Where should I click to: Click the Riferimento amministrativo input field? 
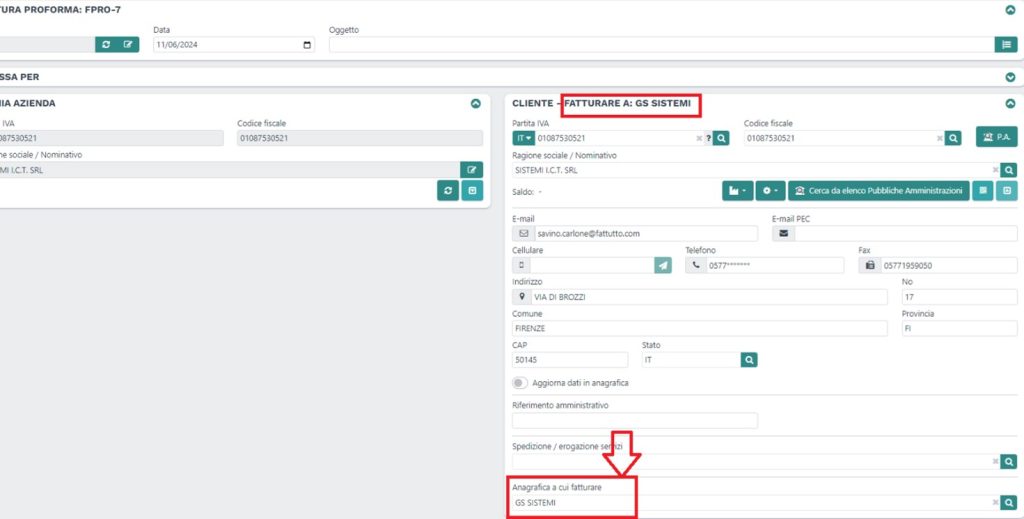coord(635,421)
